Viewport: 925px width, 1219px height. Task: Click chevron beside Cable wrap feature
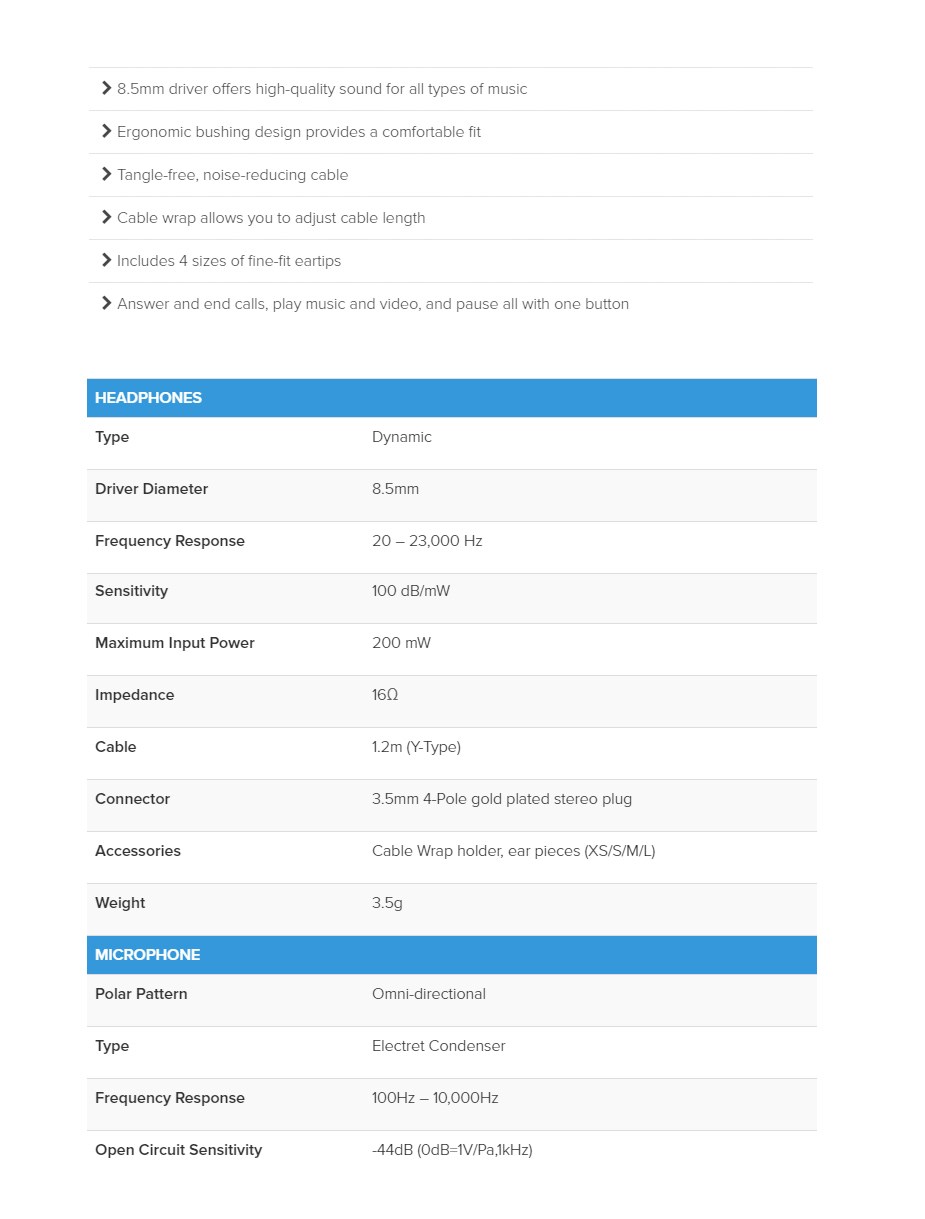(x=106, y=217)
